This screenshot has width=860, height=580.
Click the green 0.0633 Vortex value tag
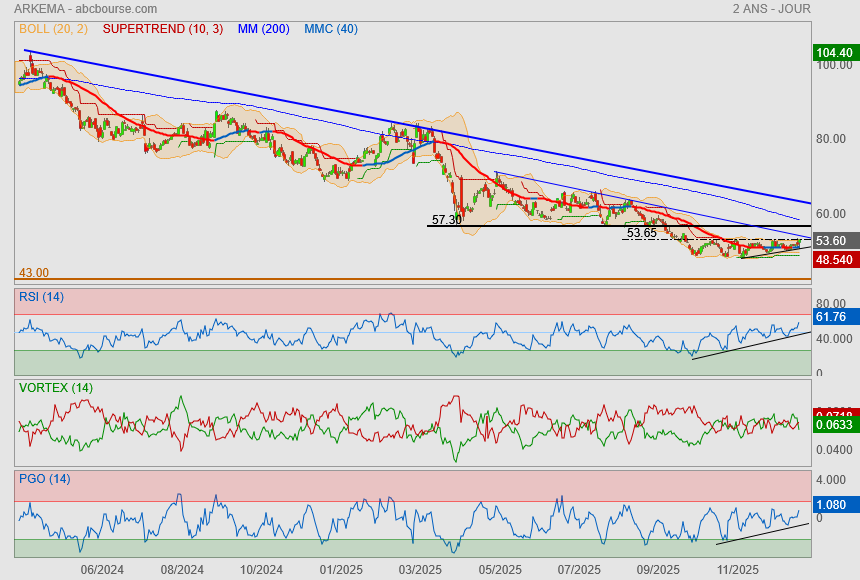pyautogui.click(x=834, y=425)
